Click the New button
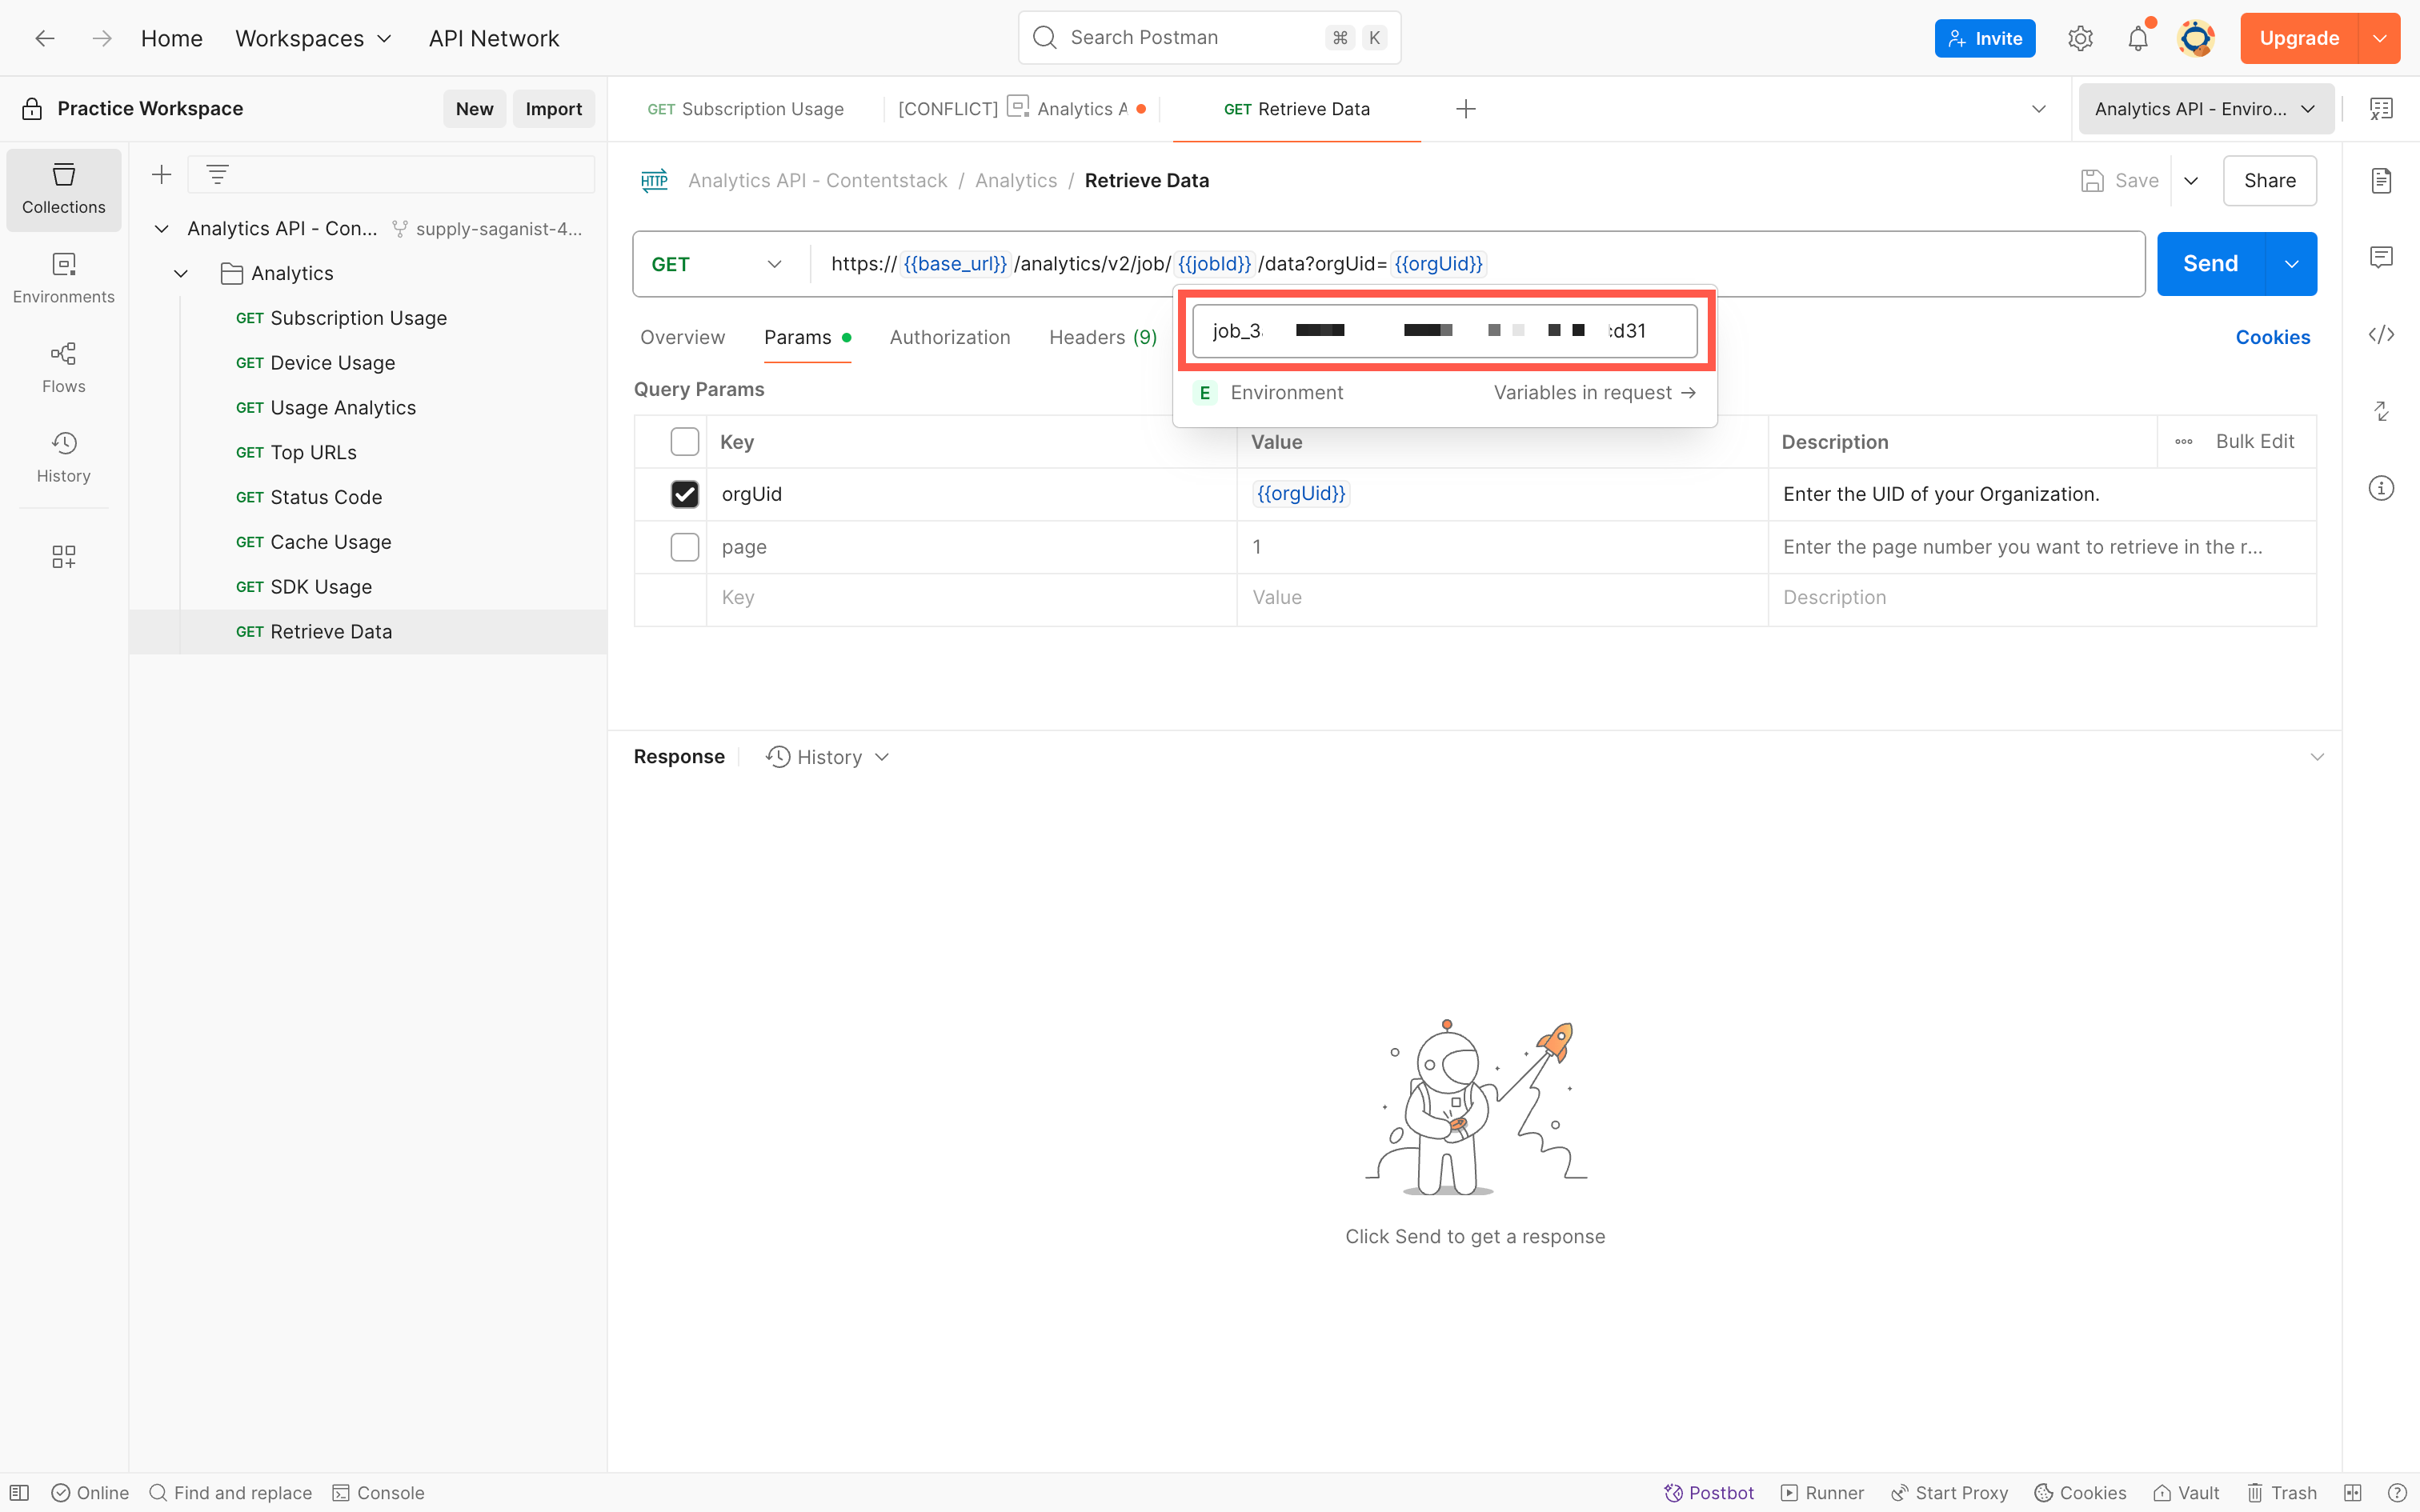 [474, 109]
